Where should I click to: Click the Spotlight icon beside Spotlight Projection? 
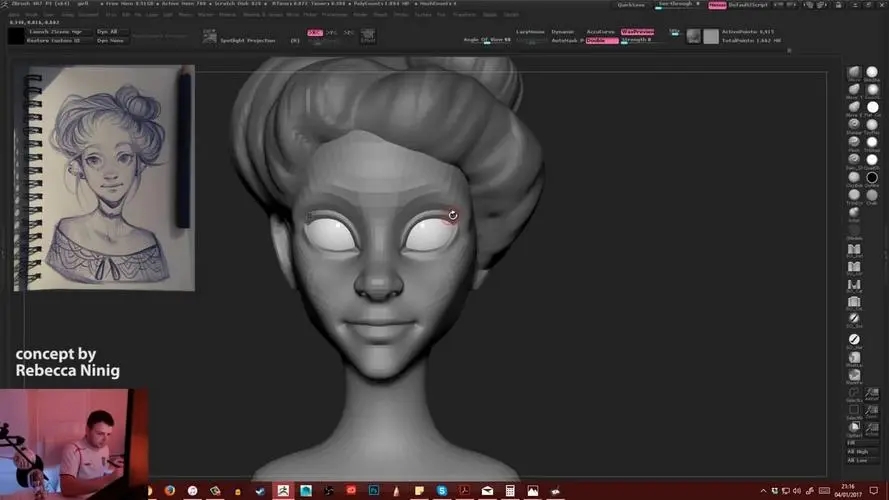[x=209, y=36]
